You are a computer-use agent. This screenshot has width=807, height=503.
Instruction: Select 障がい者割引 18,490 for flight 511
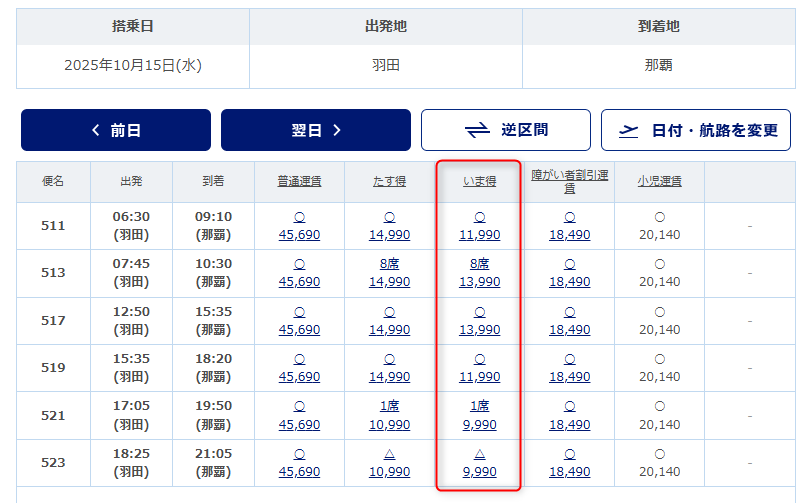570,235
